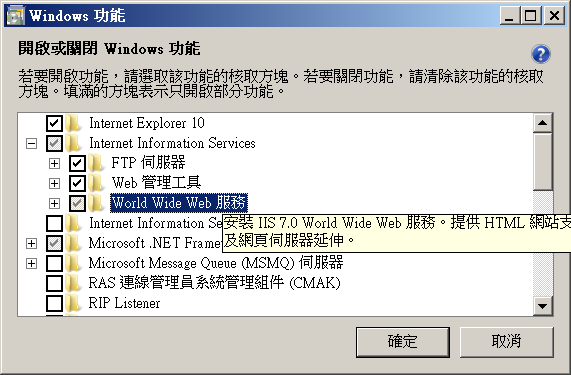Click the scrollbar down arrow in feature list
Image resolution: width=571 pixels, height=375 pixels.
pyautogui.click(x=543, y=306)
